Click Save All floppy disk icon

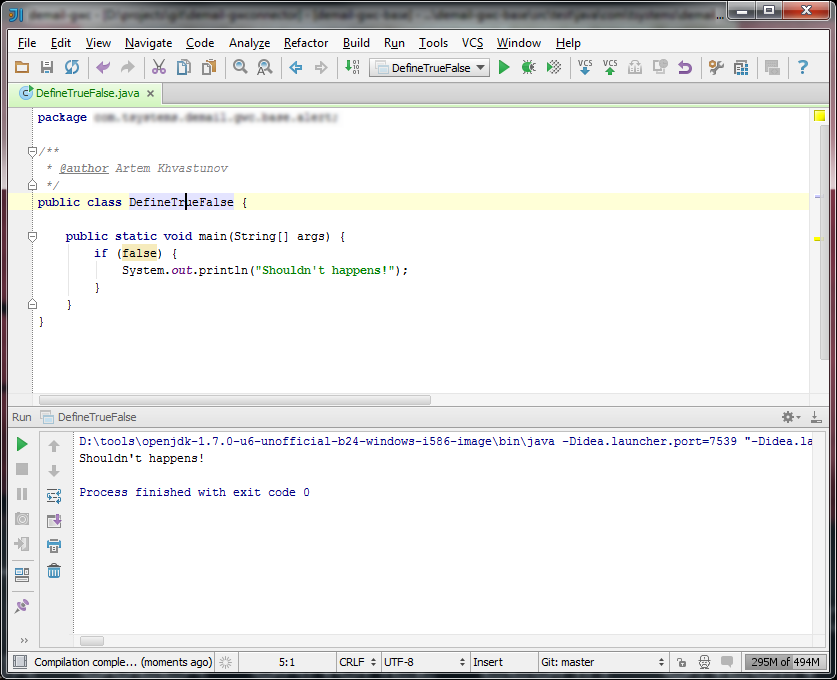click(47, 67)
